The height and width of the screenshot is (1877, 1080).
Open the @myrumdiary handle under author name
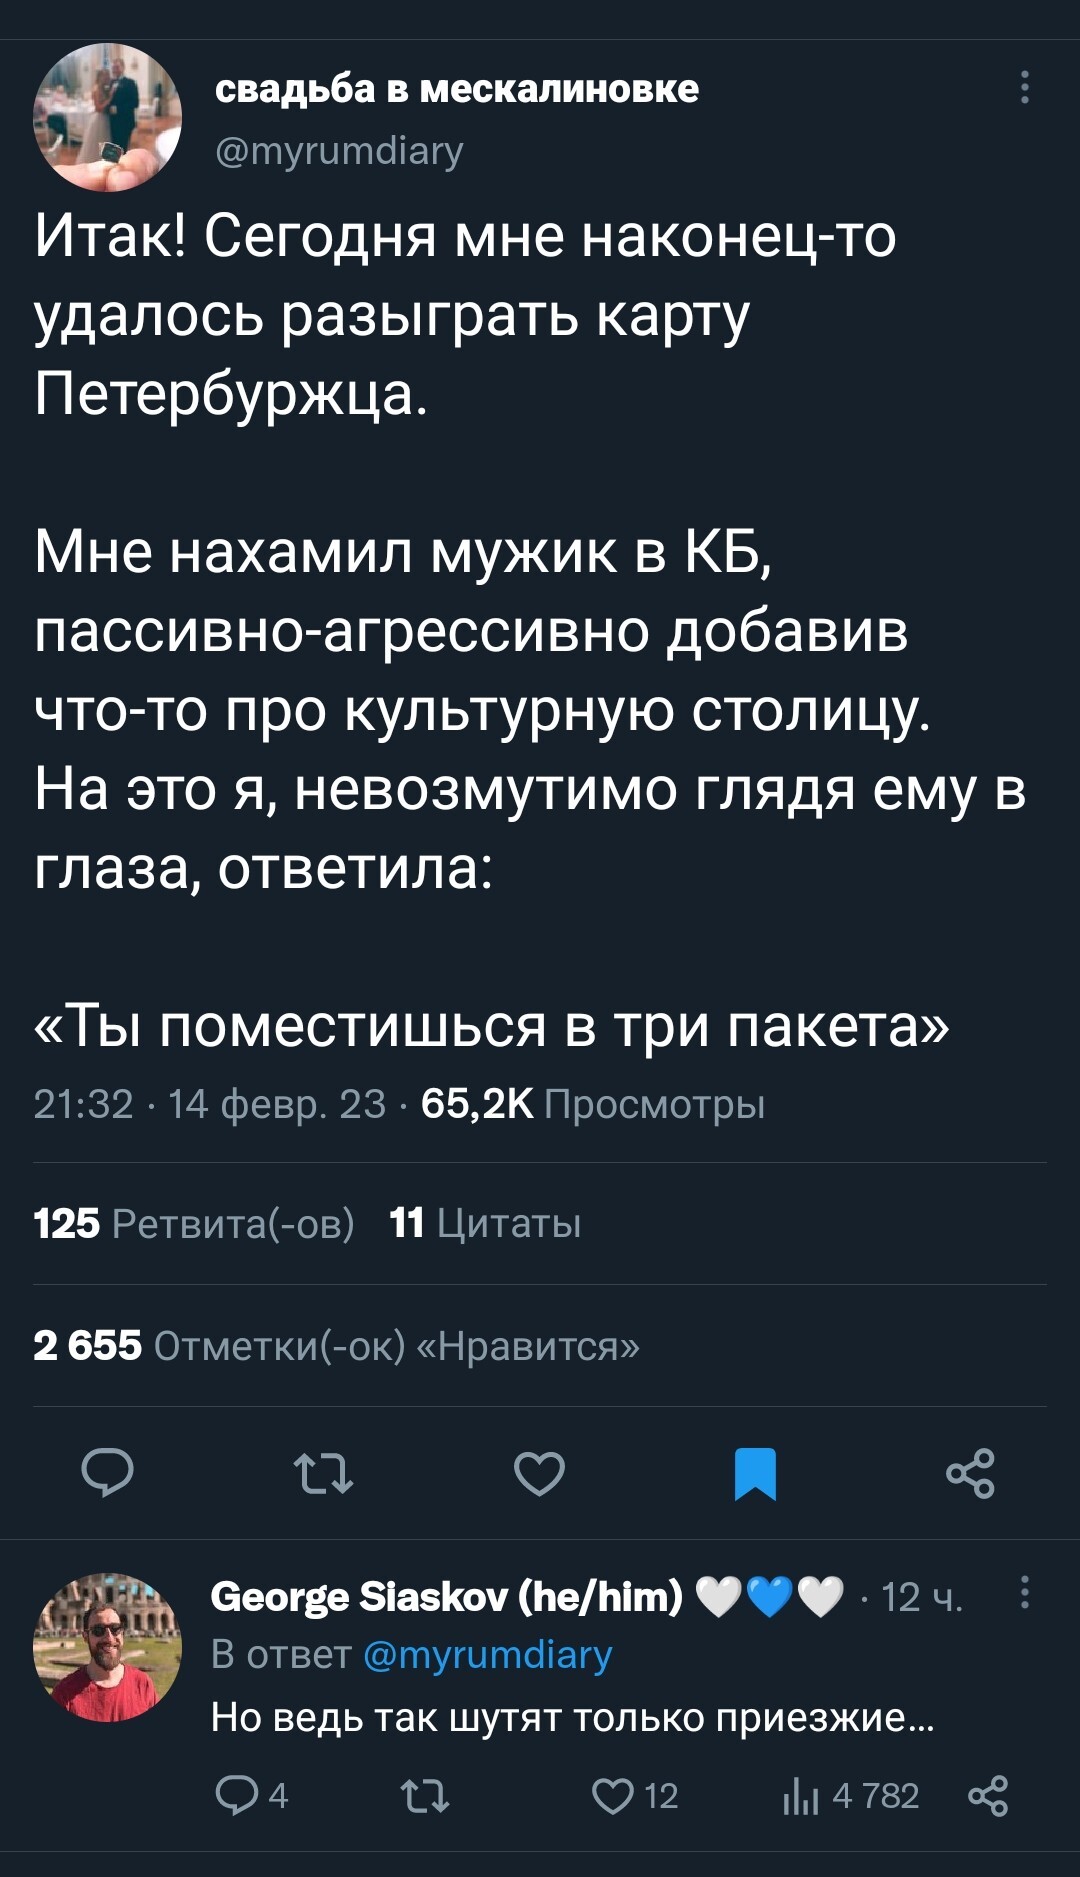click(339, 151)
